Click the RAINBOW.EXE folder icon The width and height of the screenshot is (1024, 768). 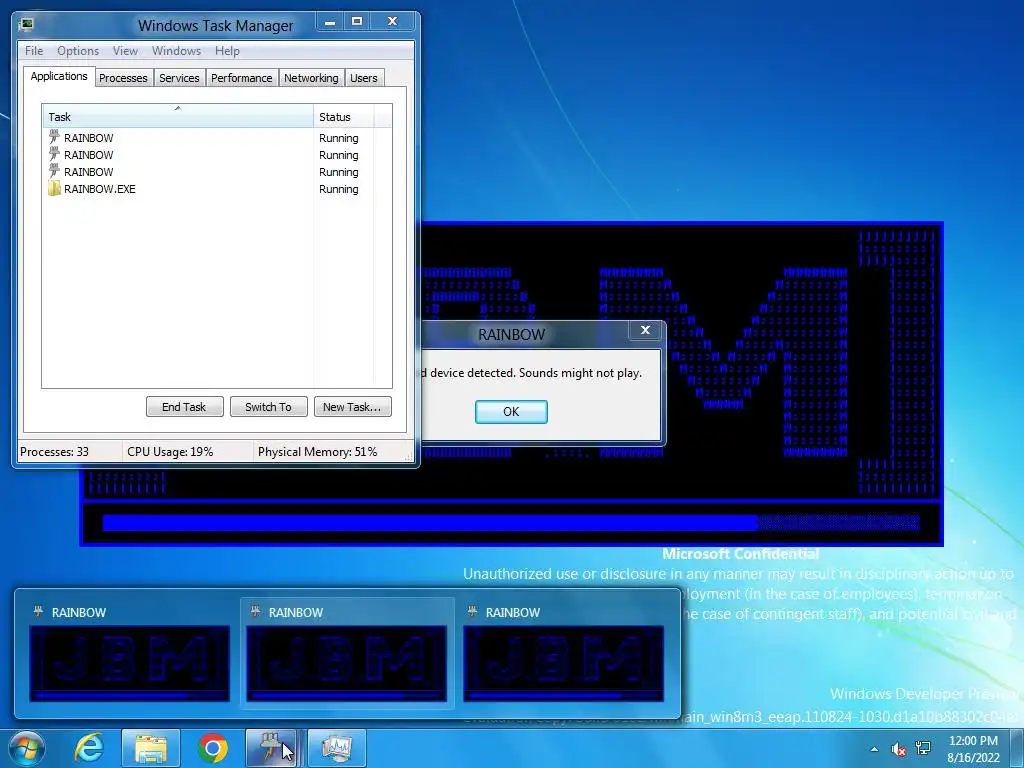click(x=54, y=189)
